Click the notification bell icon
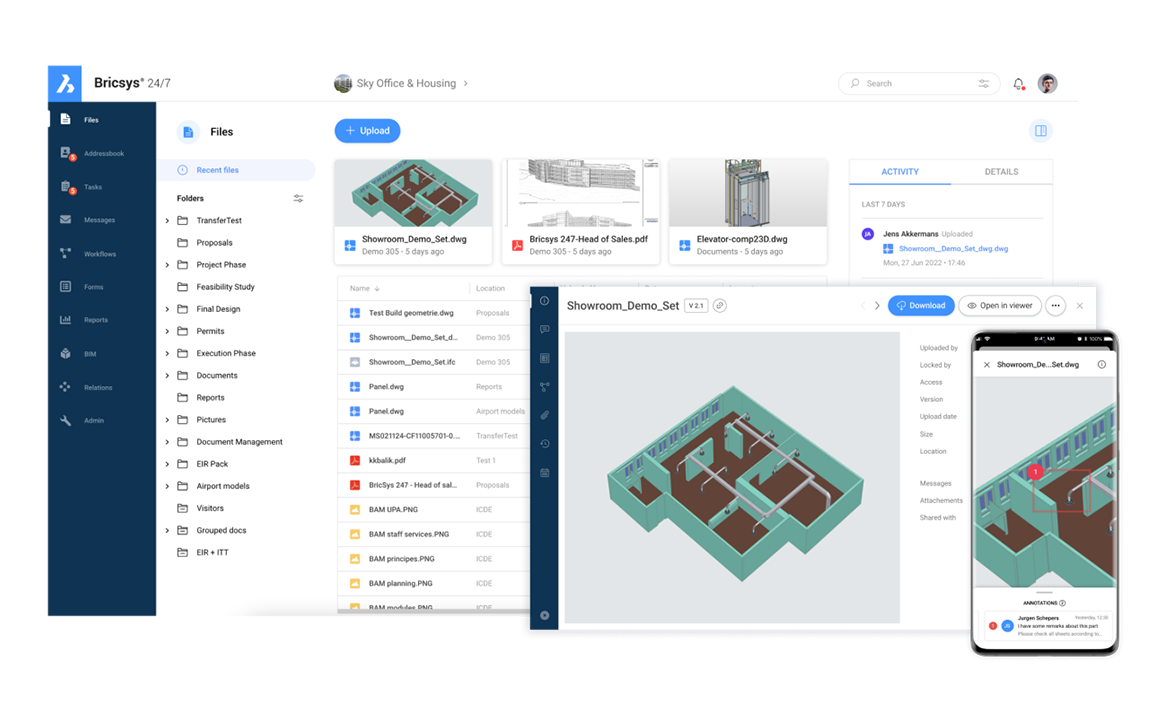The image size is (1172, 710). [x=1019, y=84]
